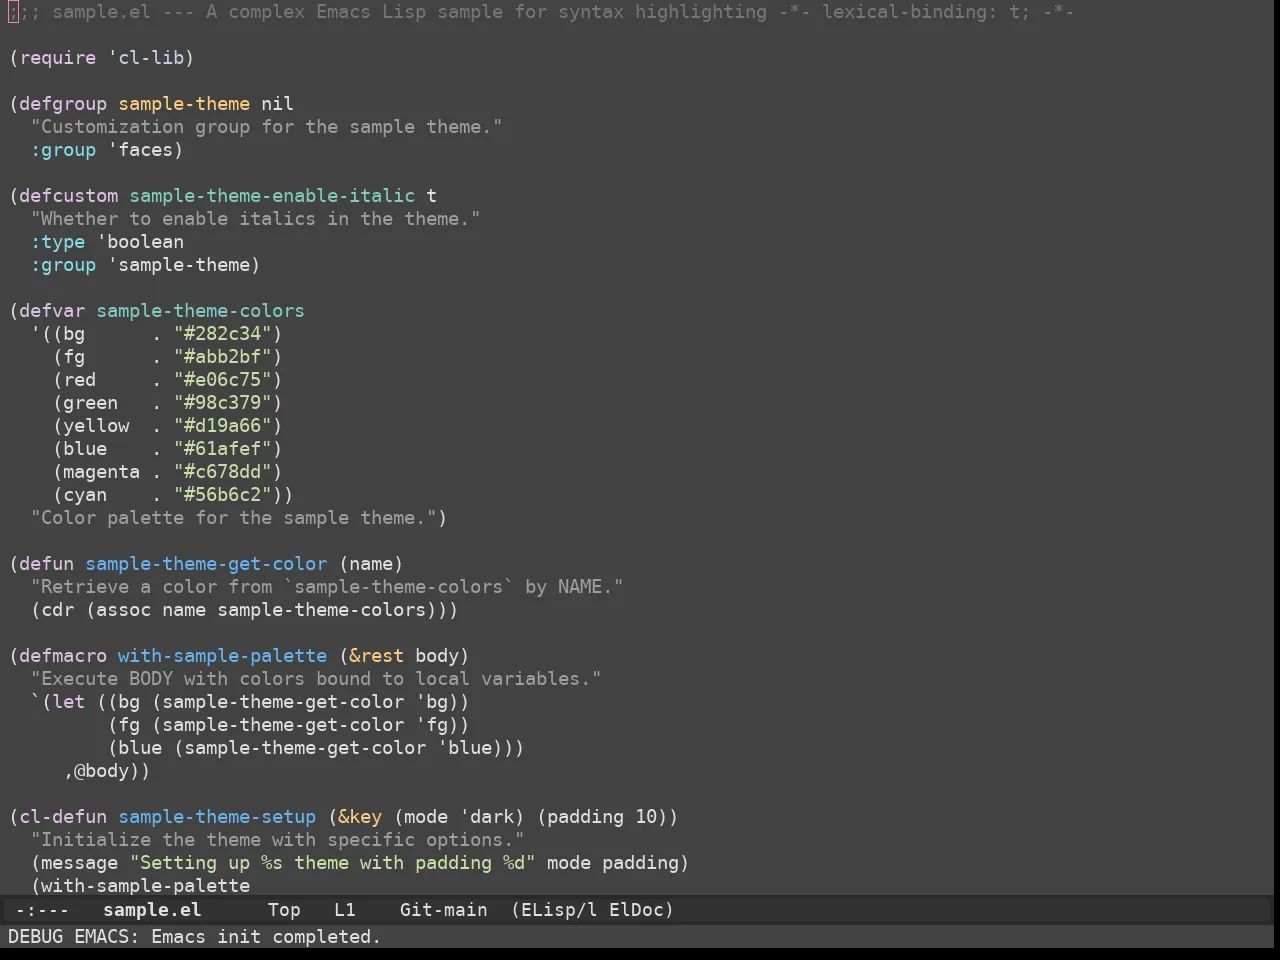Viewport: 1280px width, 960px height.
Task: Click color string "#c678dd"
Action: point(223,472)
